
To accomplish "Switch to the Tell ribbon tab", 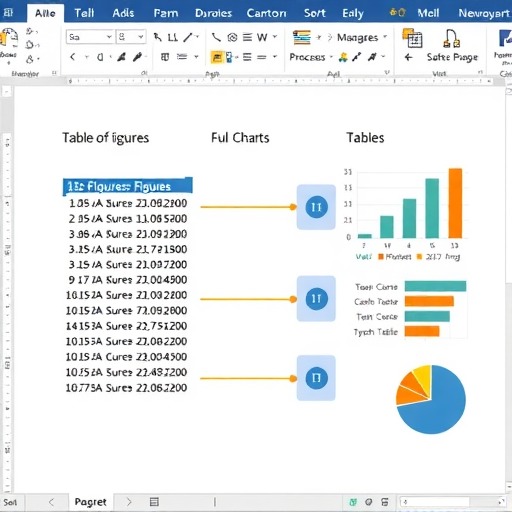I will (x=84, y=13).
